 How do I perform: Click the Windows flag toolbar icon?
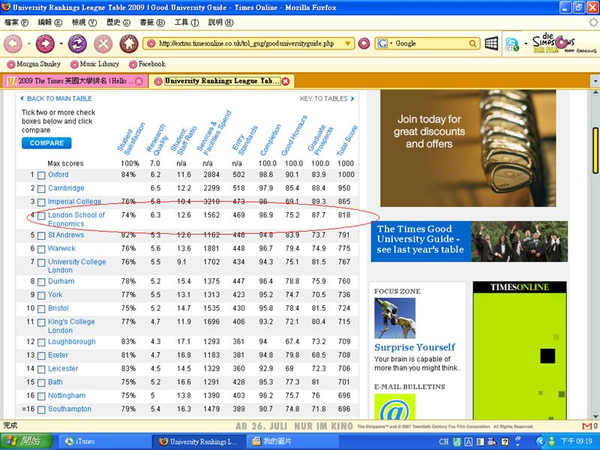tap(491, 43)
